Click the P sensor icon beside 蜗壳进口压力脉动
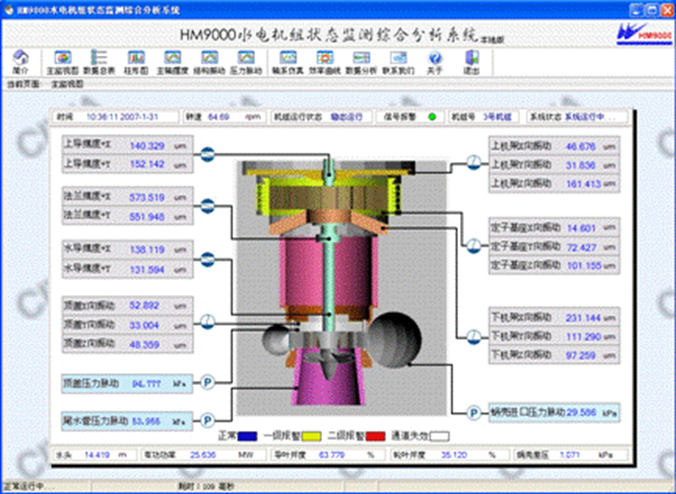The width and height of the screenshot is (676, 494). (x=460, y=410)
